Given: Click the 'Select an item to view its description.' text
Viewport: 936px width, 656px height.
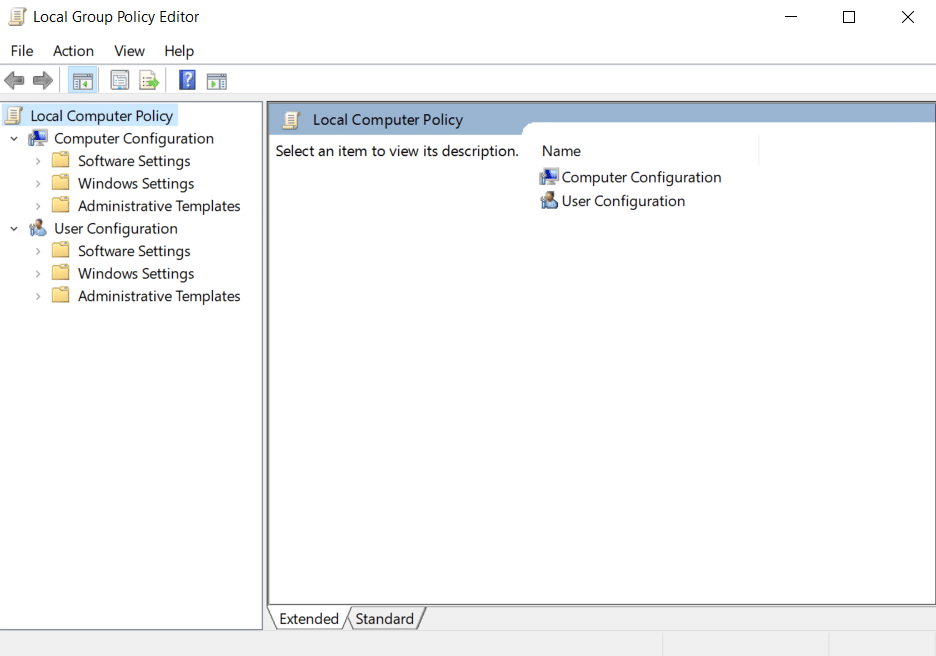Looking at the screenshot, I should pos(397,151).
